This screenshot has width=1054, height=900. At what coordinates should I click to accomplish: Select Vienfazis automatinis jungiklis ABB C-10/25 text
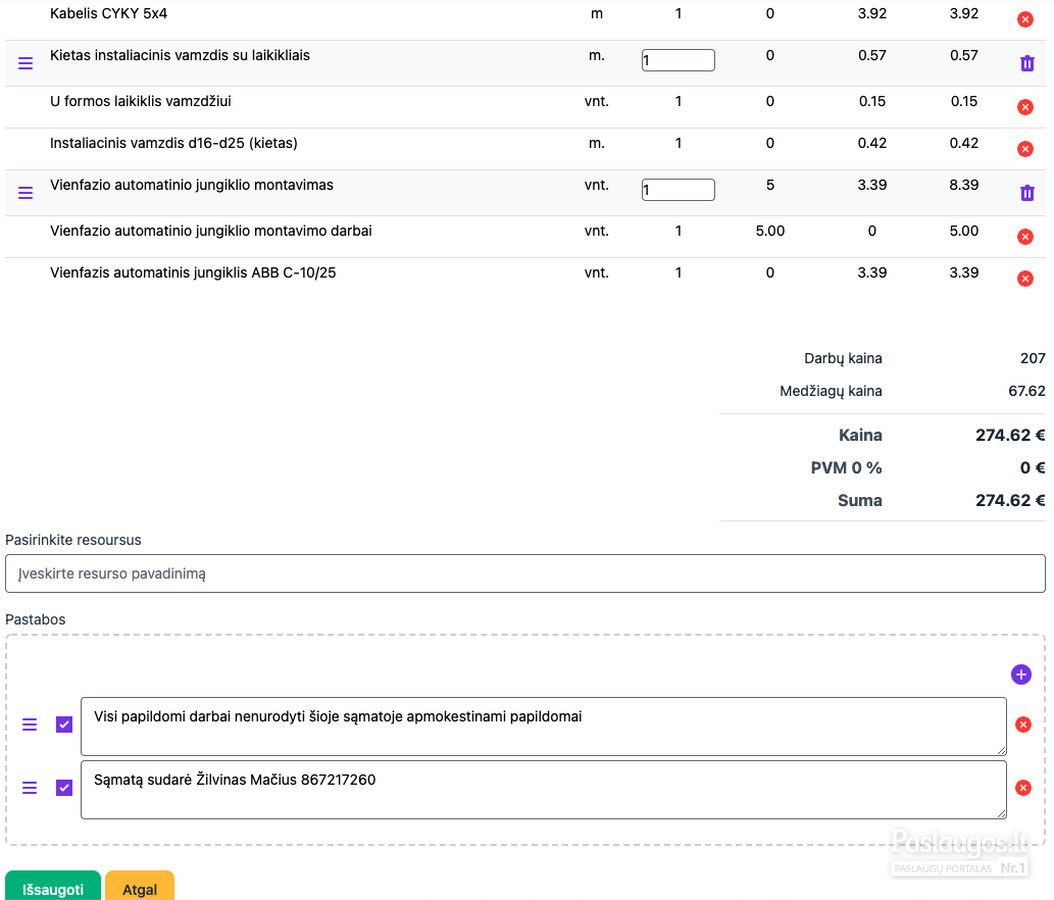193,273
